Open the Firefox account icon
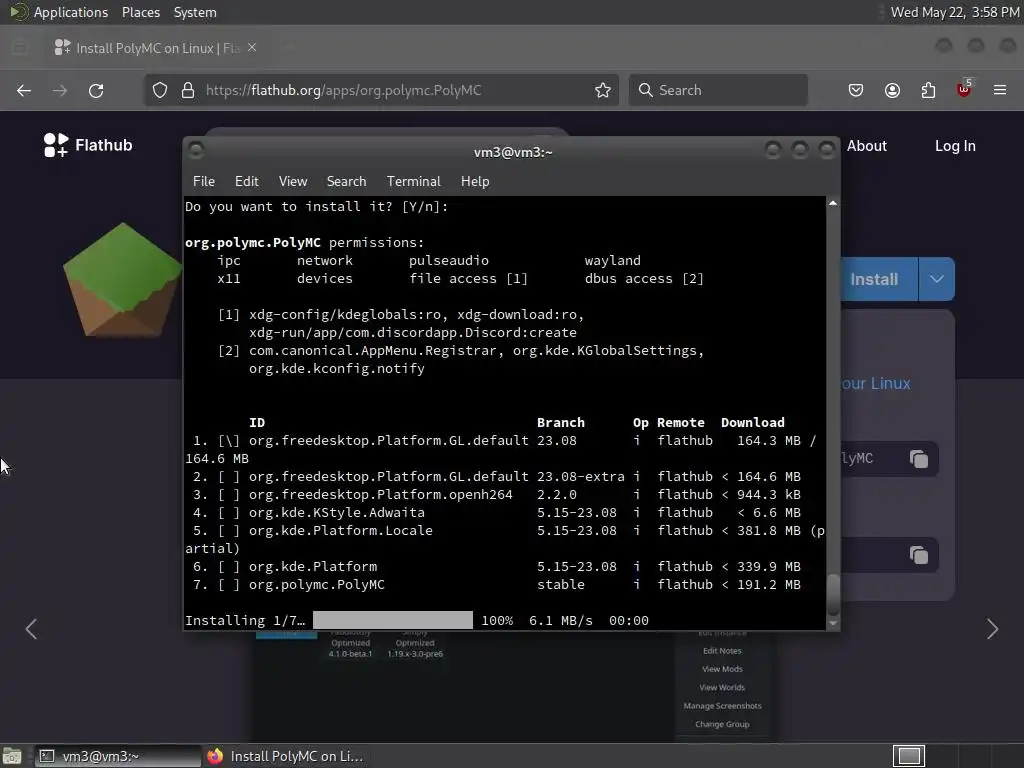Viewport: 1024px width, 768px height. [x=892, y=90]
